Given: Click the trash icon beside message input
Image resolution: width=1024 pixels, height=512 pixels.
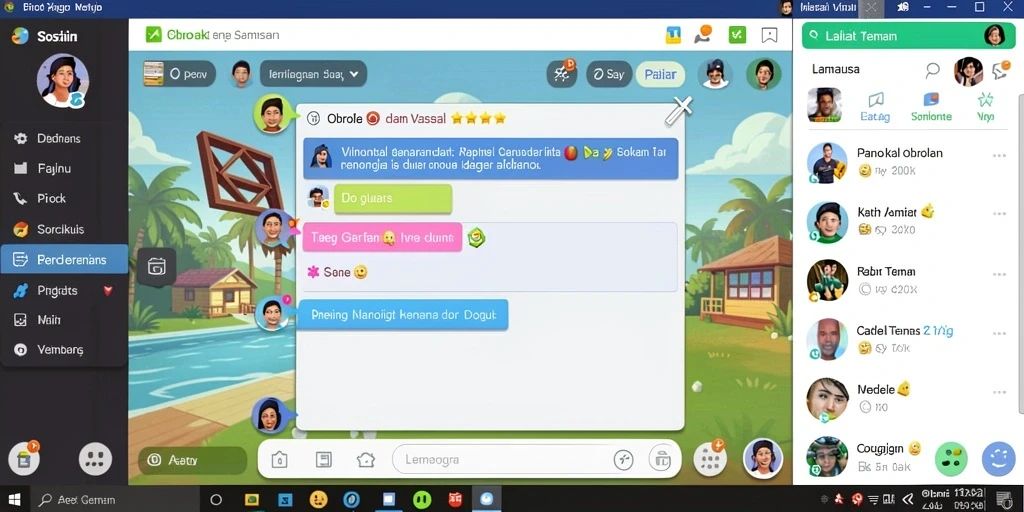Looking at the screenshot, I should 662,460.
